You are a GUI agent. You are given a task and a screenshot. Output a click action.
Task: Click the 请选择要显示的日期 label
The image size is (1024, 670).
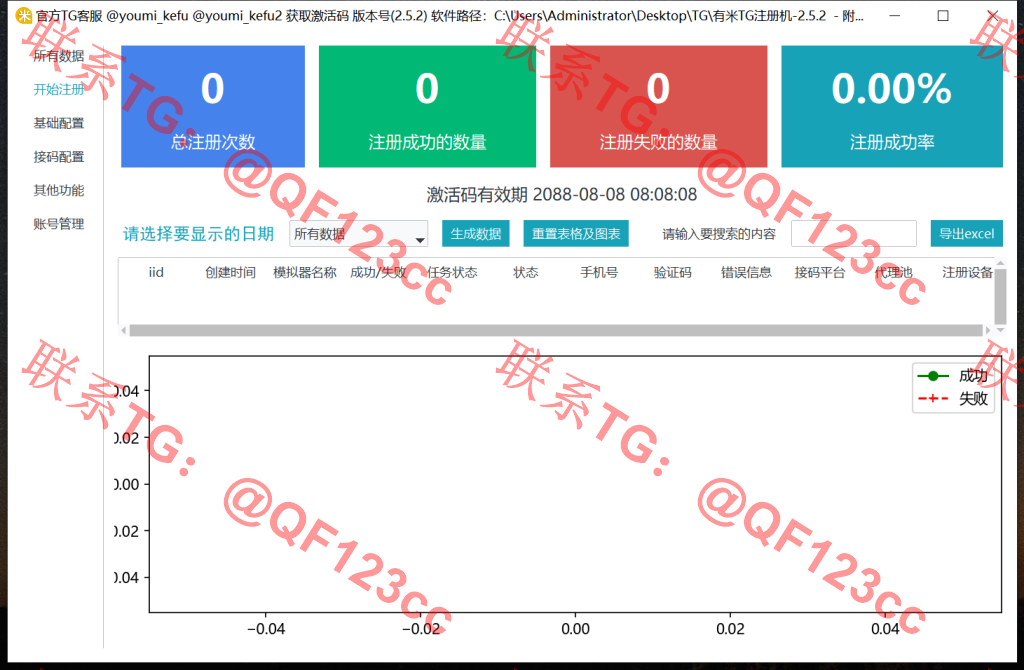pos(198,234)
